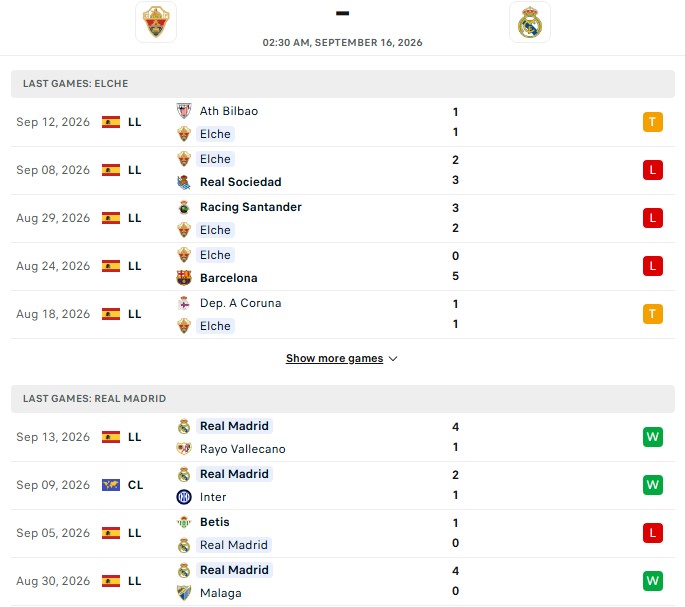Click the Ath Bilbao team logo
Viewport: 685px width, 607px height.
point(184,111)
